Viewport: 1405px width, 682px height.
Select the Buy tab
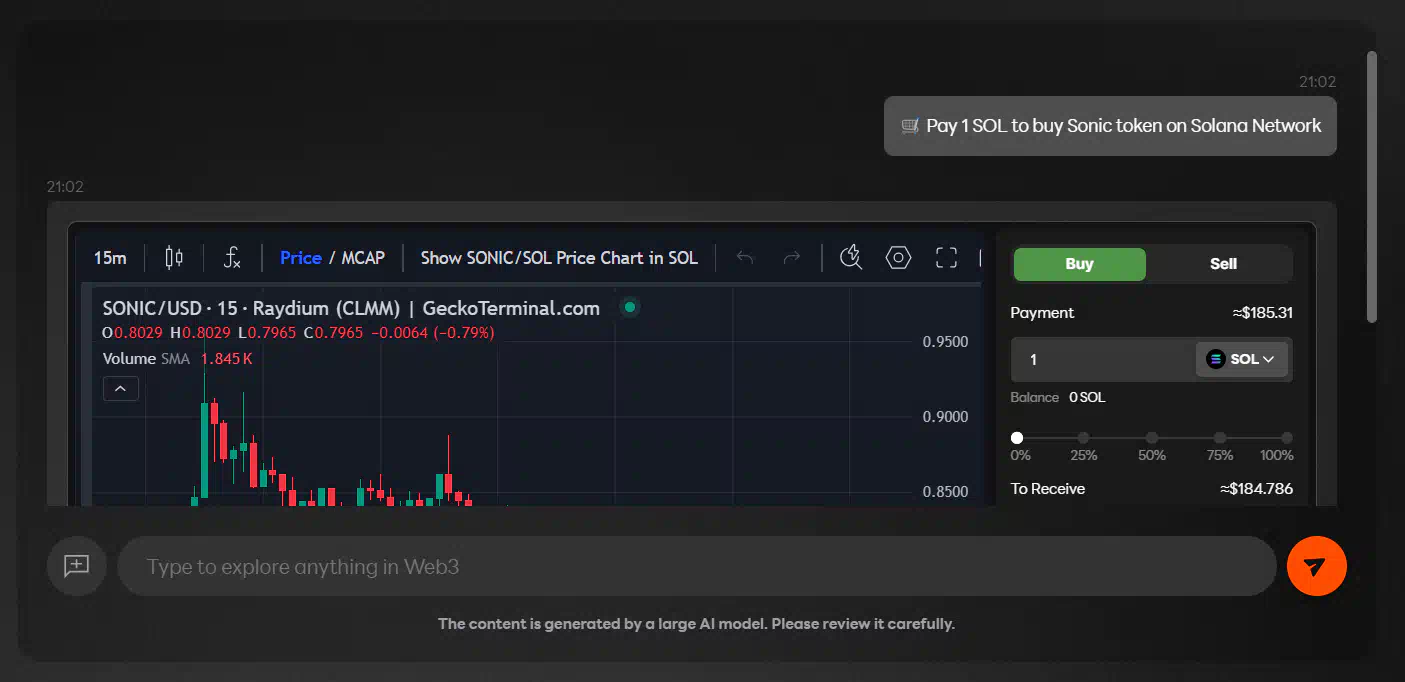coord(1079,264)
